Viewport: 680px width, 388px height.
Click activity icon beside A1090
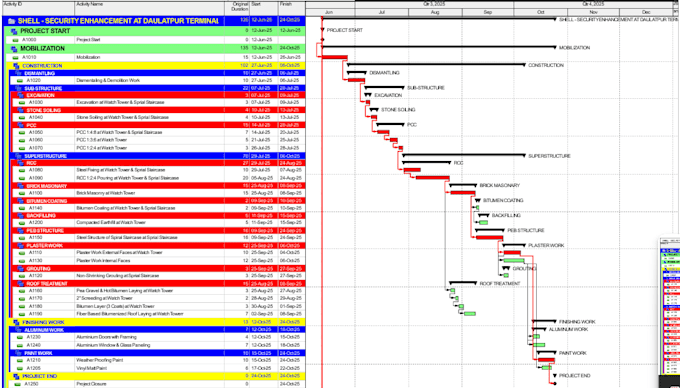pyautogui.click(x=22, y=178)
